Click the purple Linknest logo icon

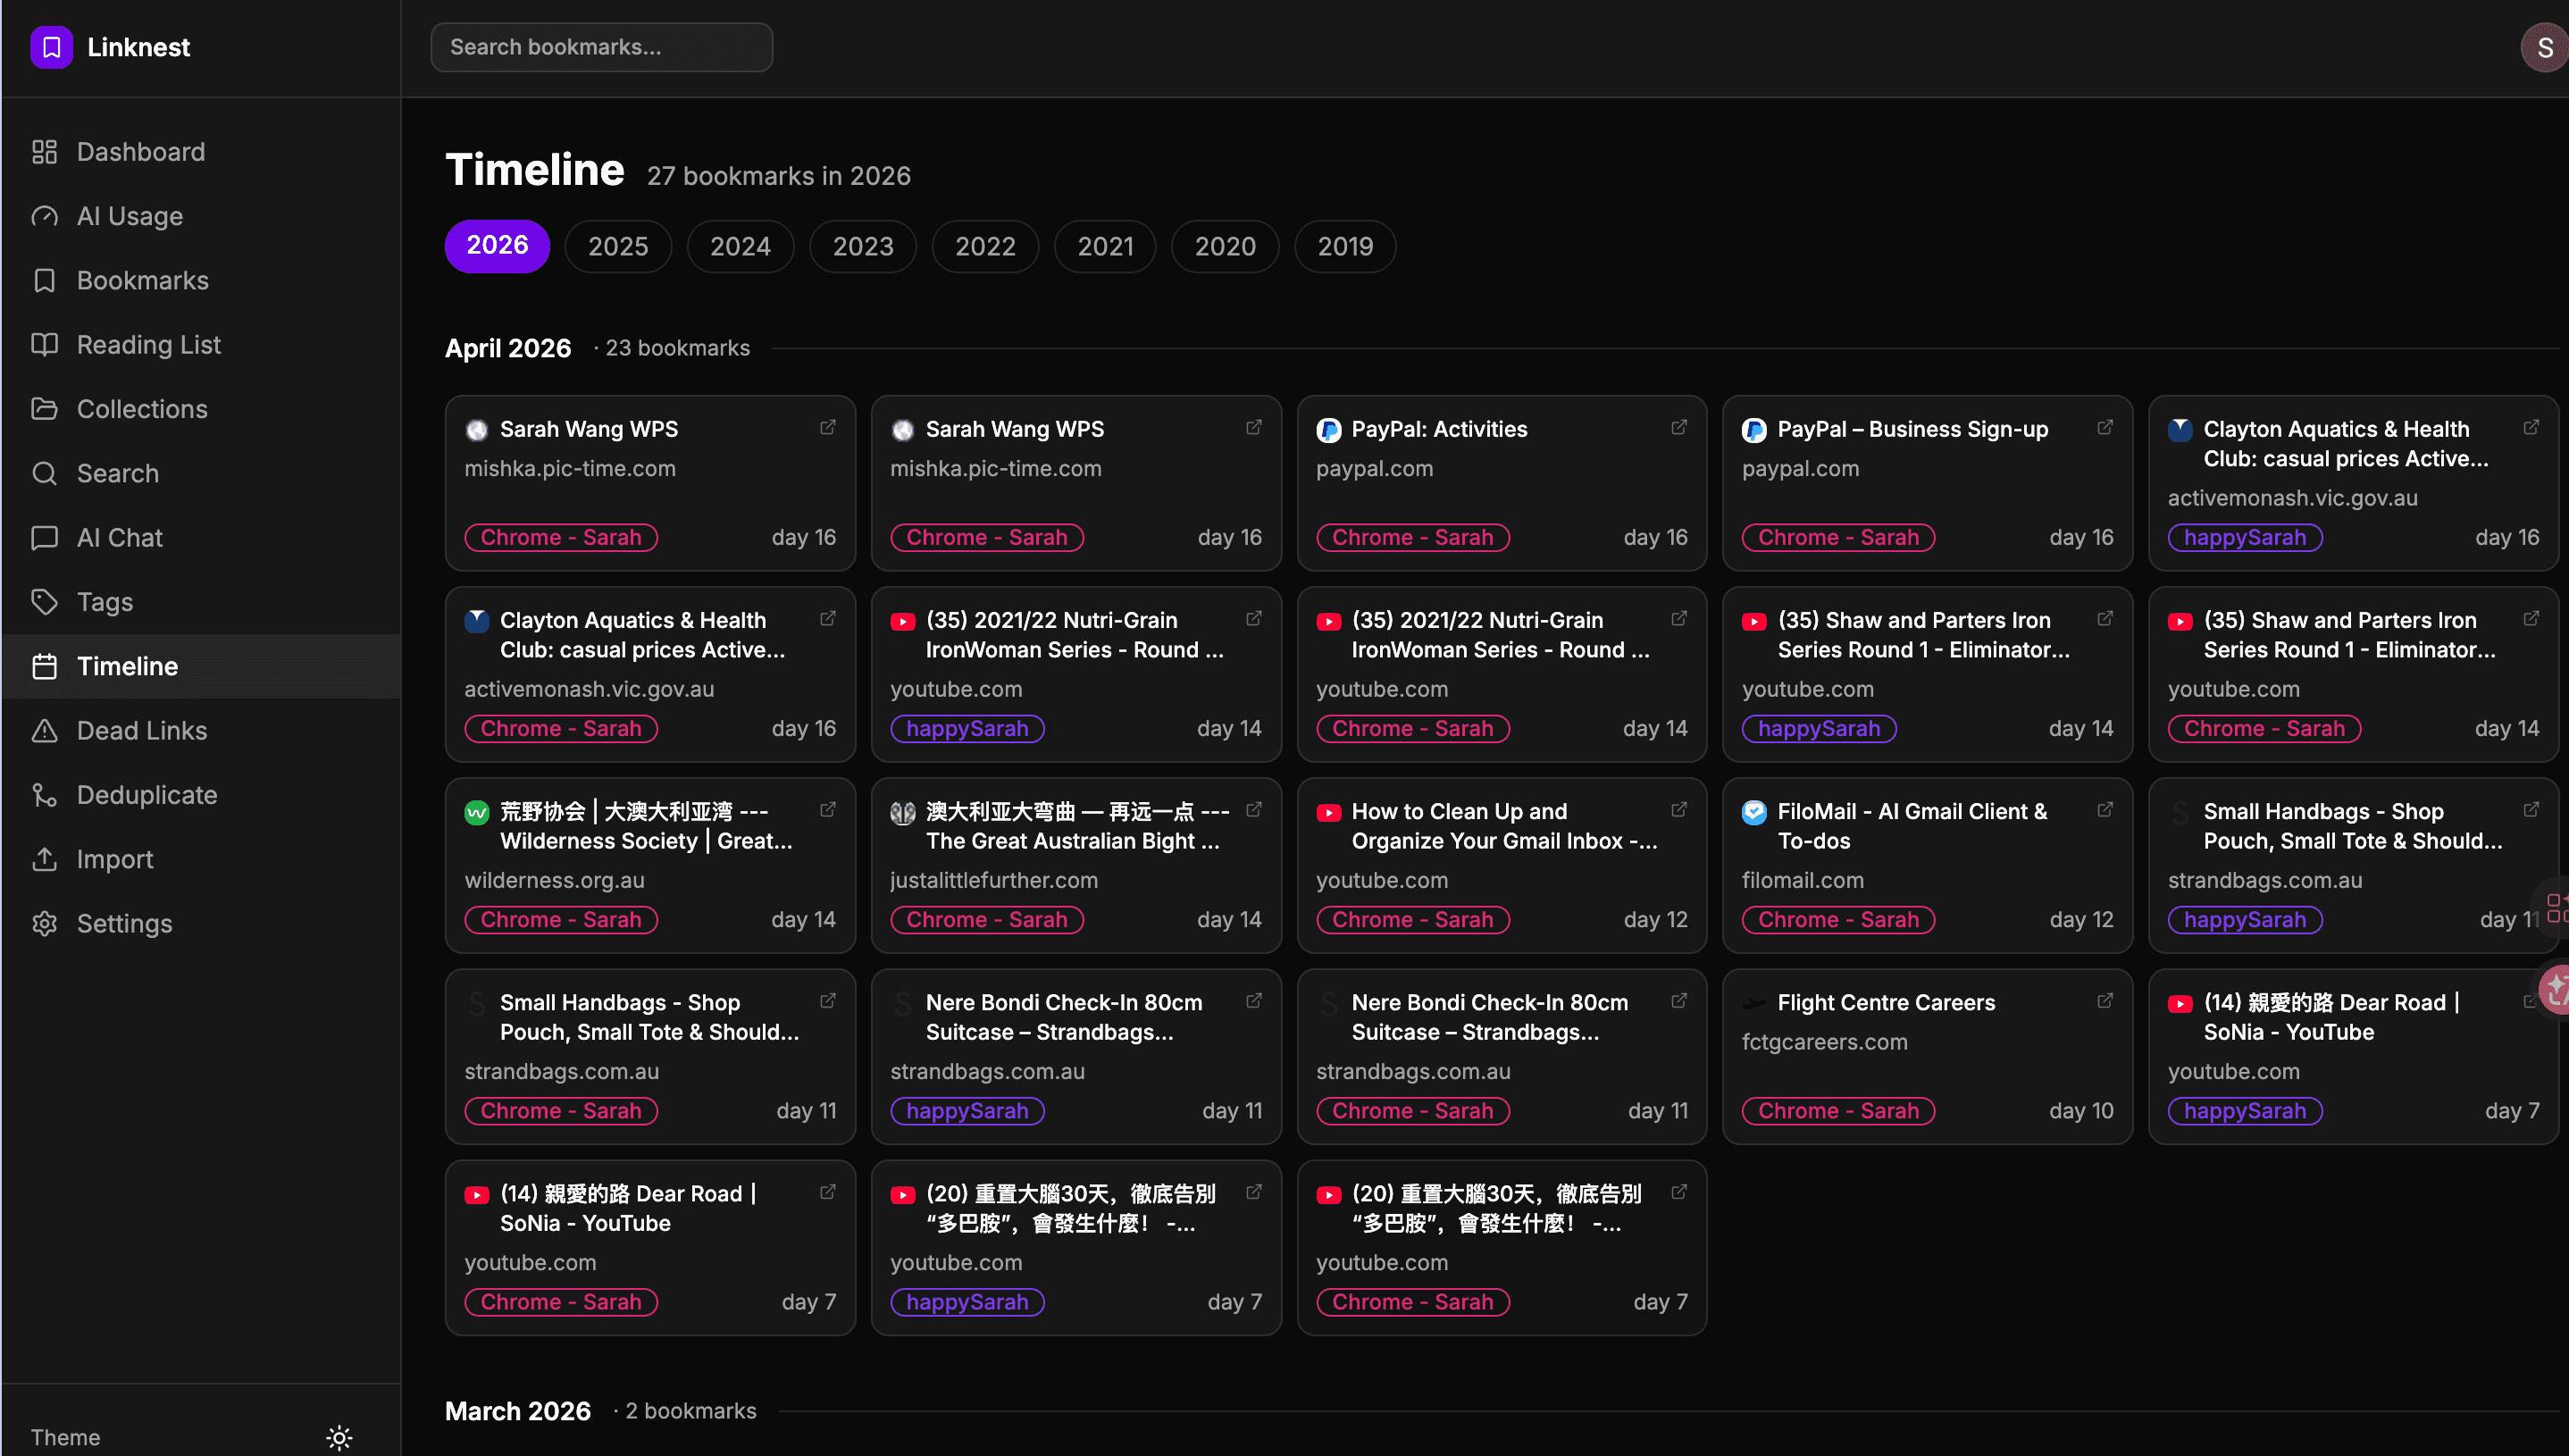(x=51, y=47)
